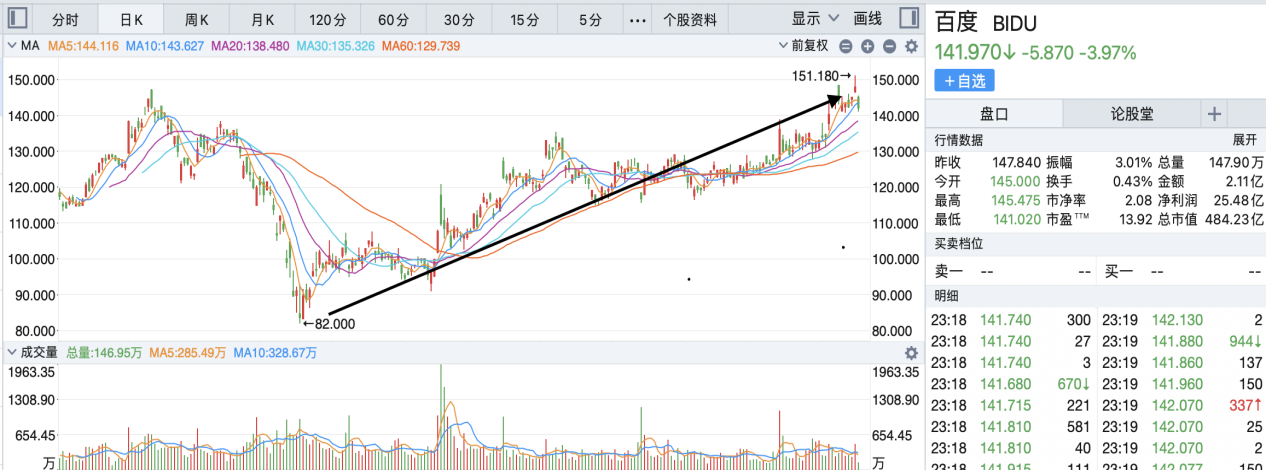The image size is (1266, 470).
Task: Collapse the MA indicator chevron
Action: (x=11, y=46)
